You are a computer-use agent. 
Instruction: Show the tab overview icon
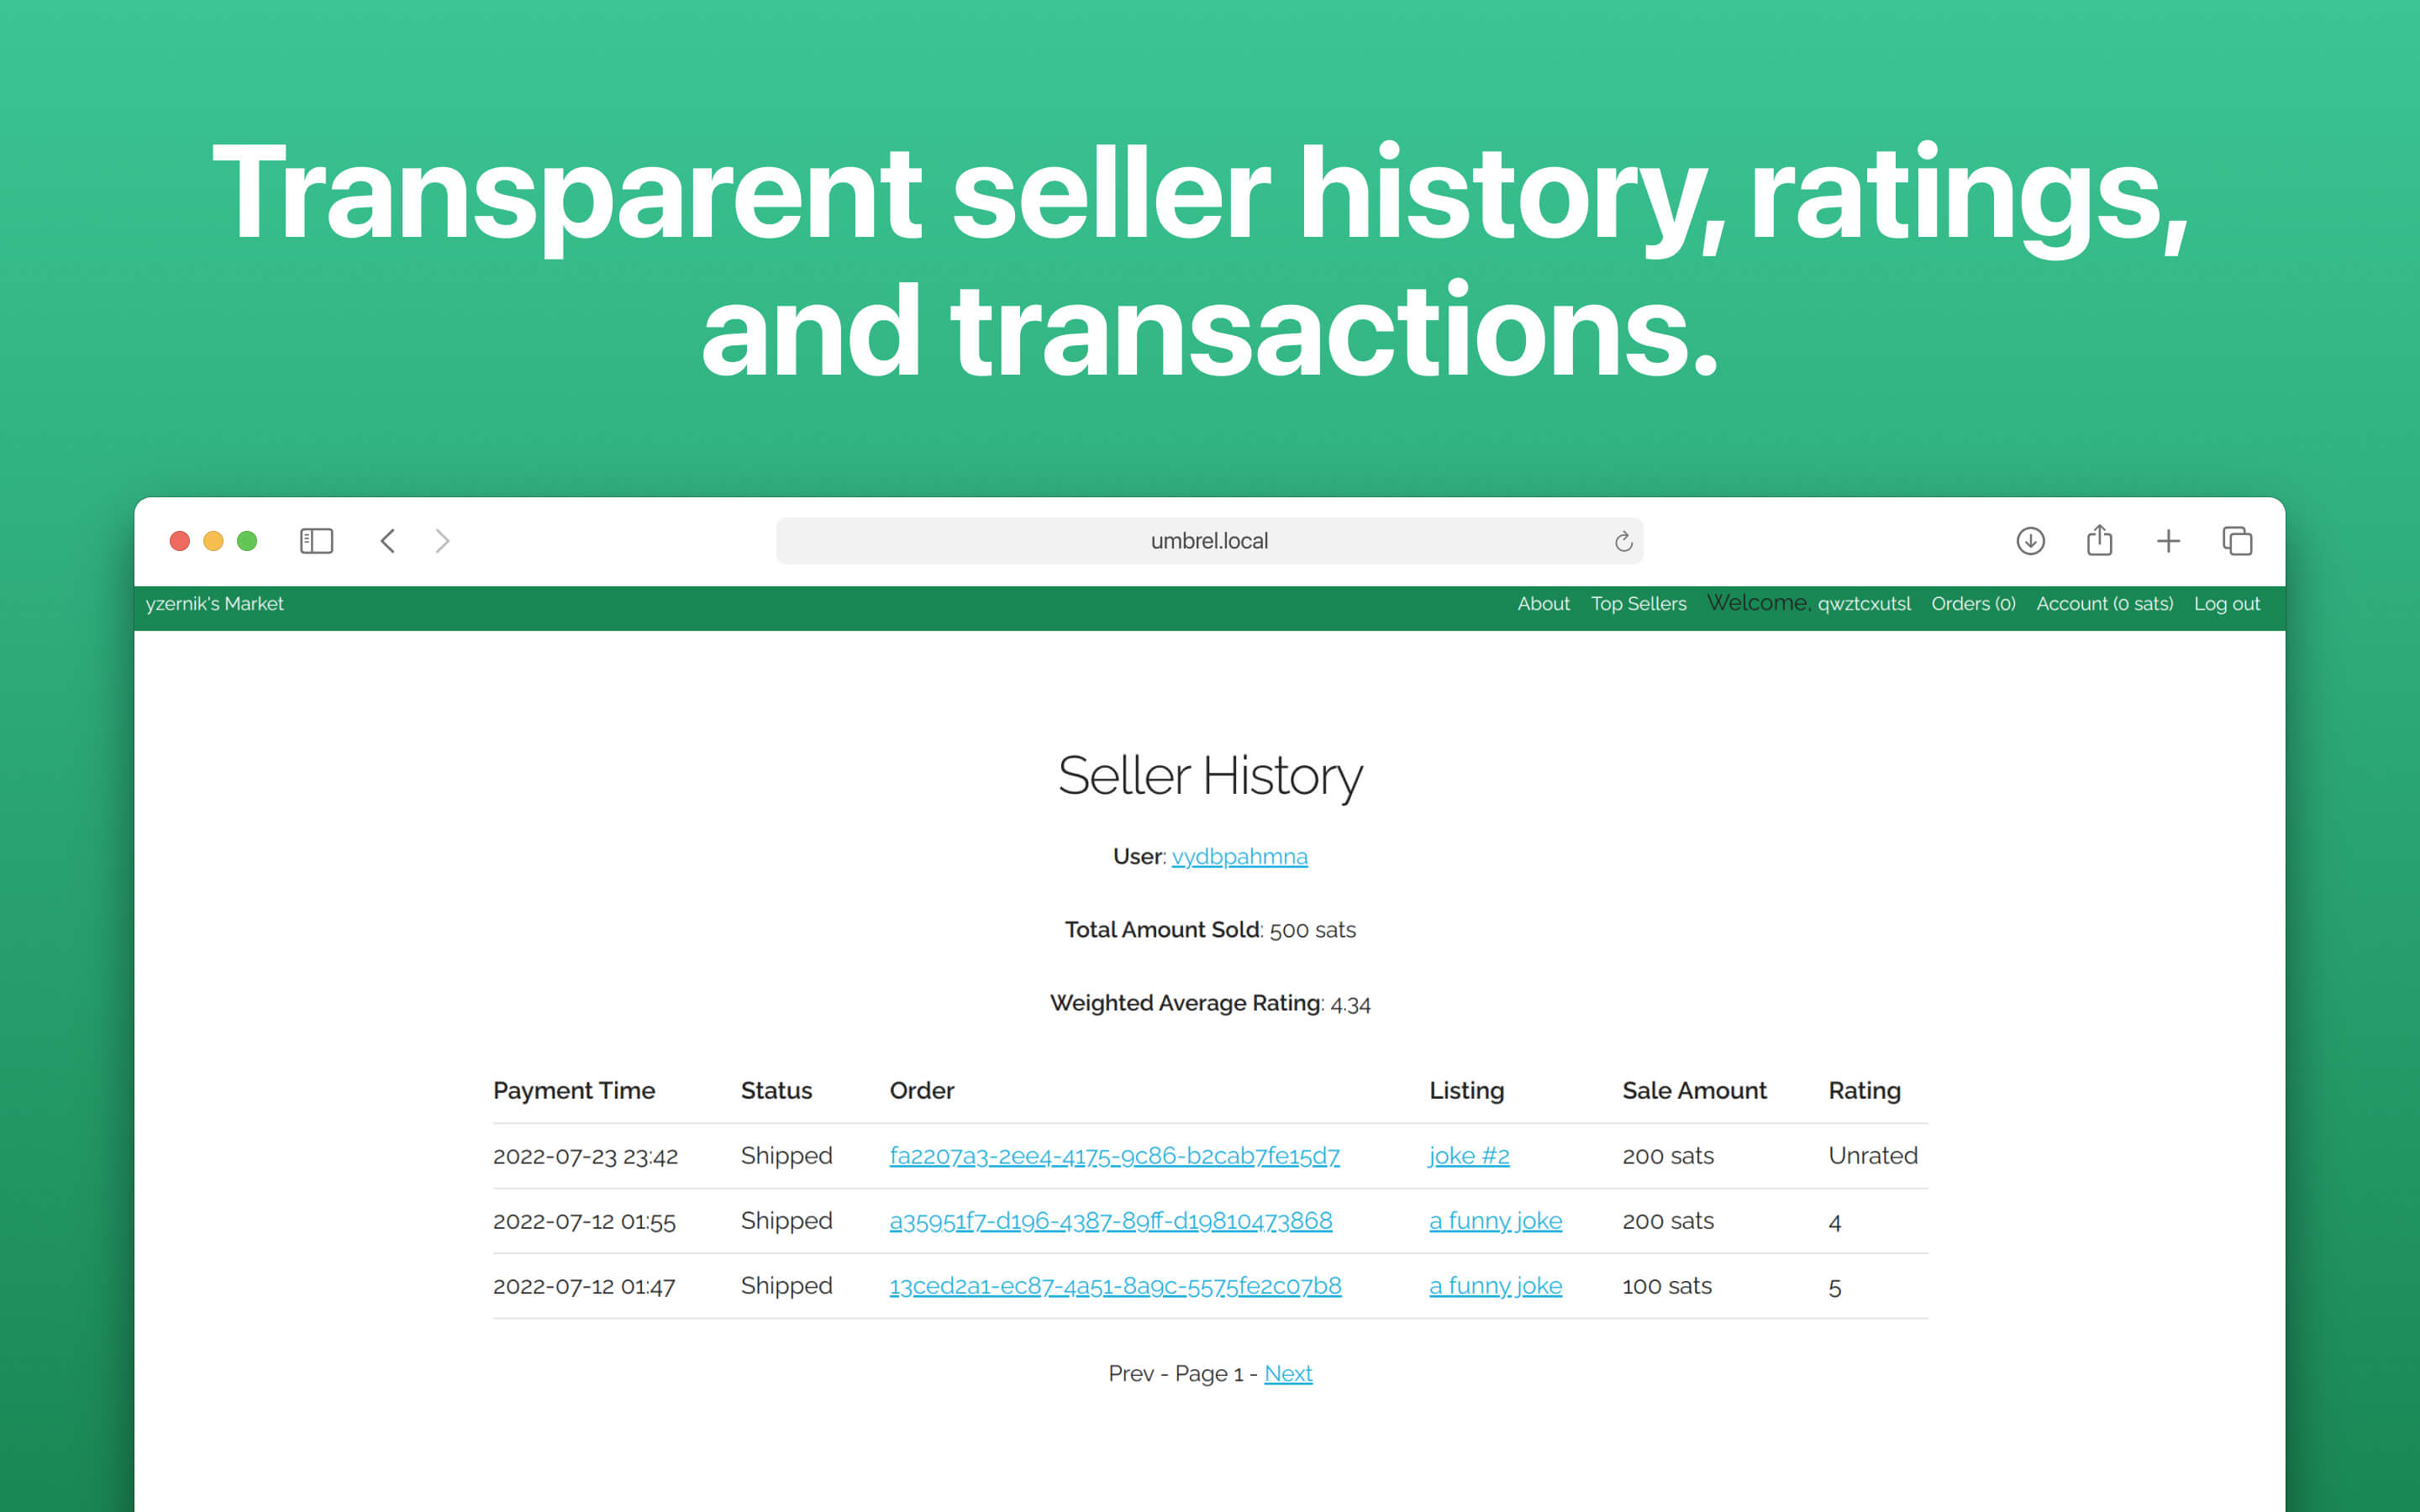[2237, 541]
